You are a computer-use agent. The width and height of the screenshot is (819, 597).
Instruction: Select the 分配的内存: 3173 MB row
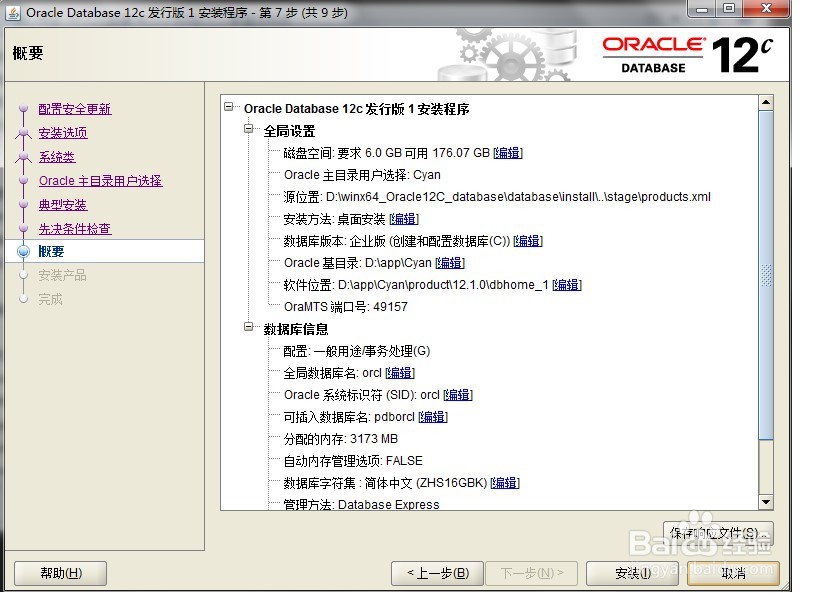coord(341,439)
